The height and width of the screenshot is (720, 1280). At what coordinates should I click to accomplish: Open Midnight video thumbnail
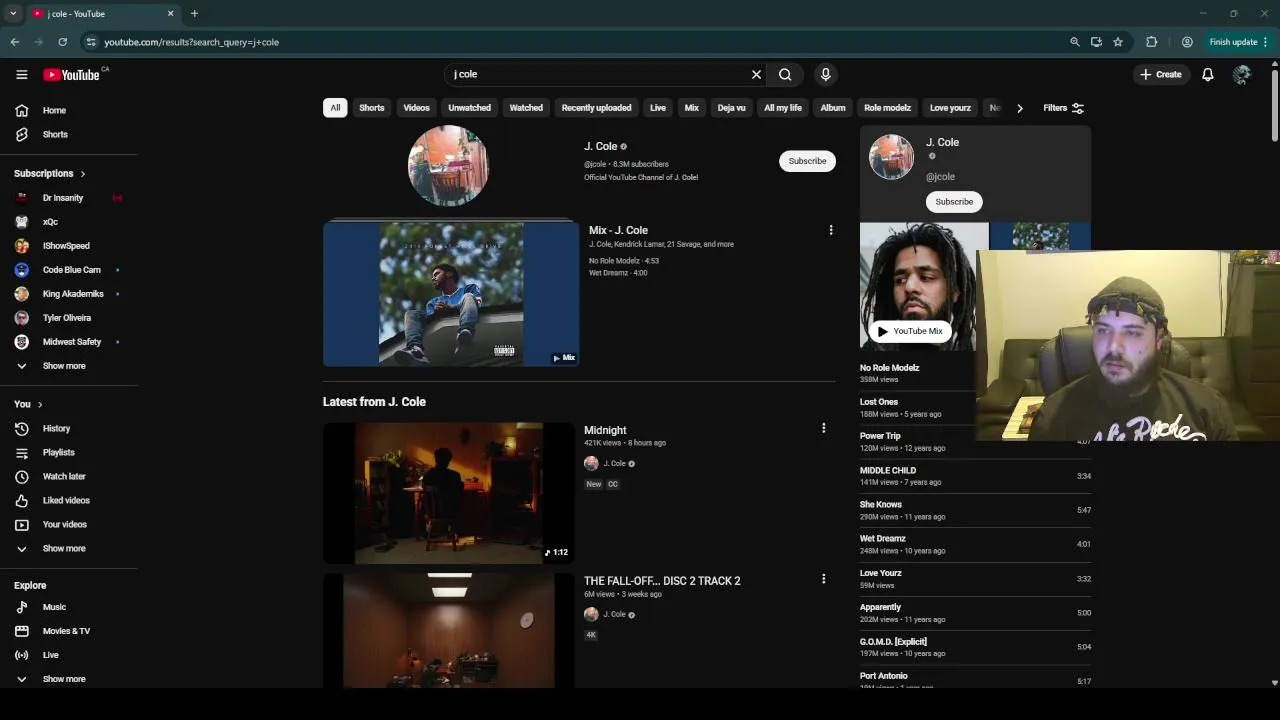449,493
